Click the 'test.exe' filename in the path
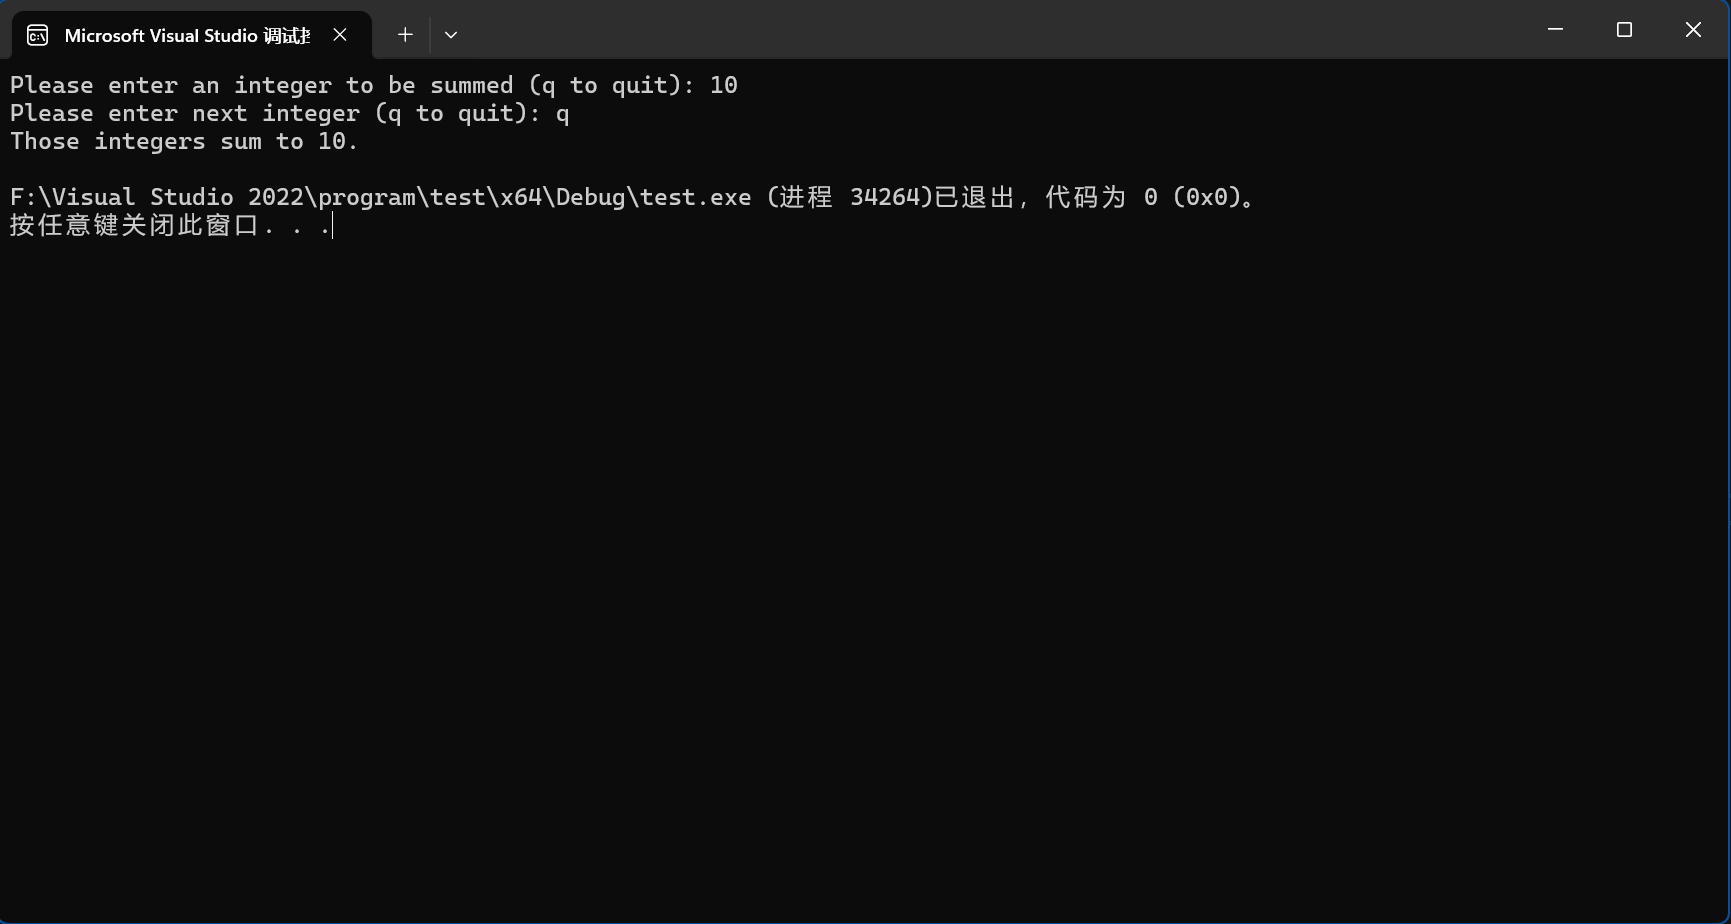Viewport: 1731px width, 924px height. (696, 197)
